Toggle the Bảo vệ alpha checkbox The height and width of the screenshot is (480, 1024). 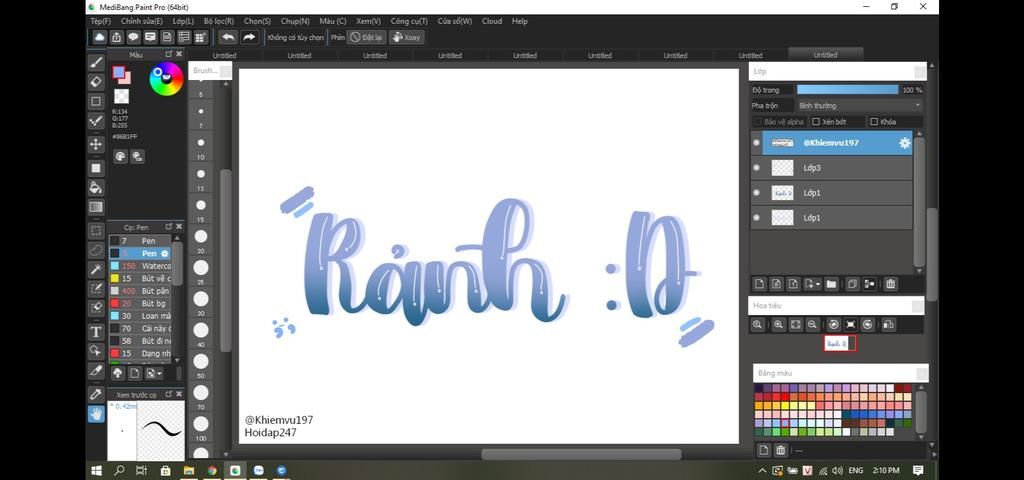[x=758, y=122]
